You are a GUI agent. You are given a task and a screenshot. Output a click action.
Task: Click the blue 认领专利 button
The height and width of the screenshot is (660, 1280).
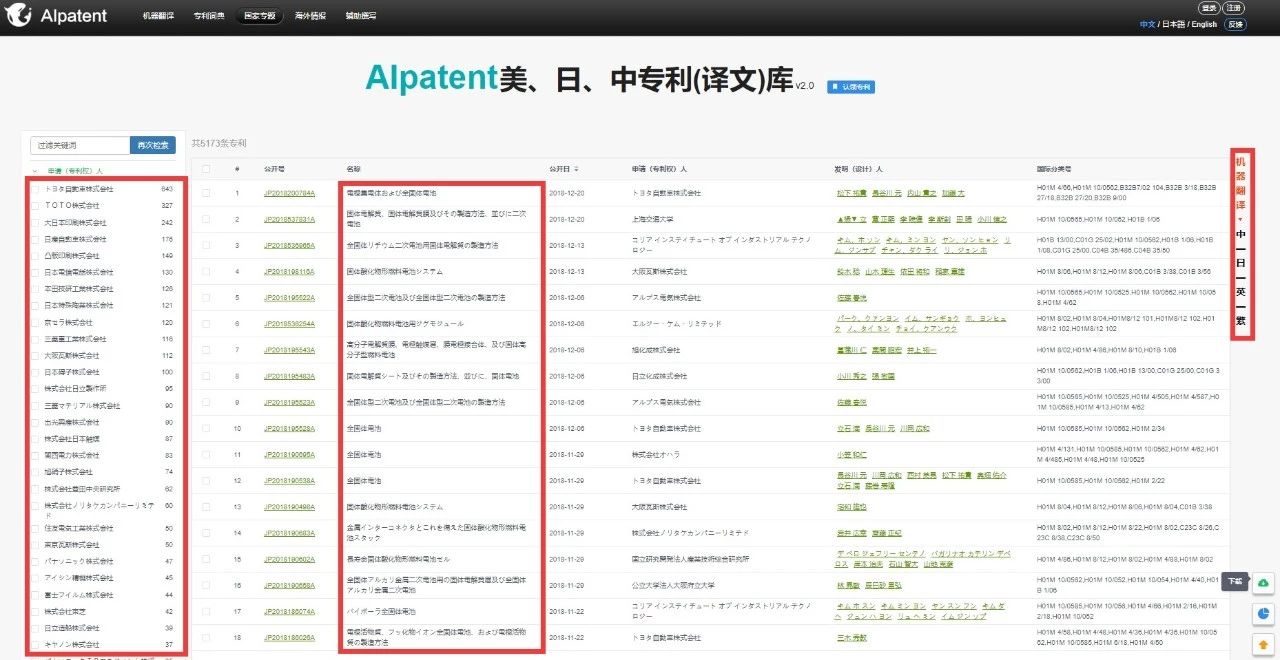click(851, 87)
